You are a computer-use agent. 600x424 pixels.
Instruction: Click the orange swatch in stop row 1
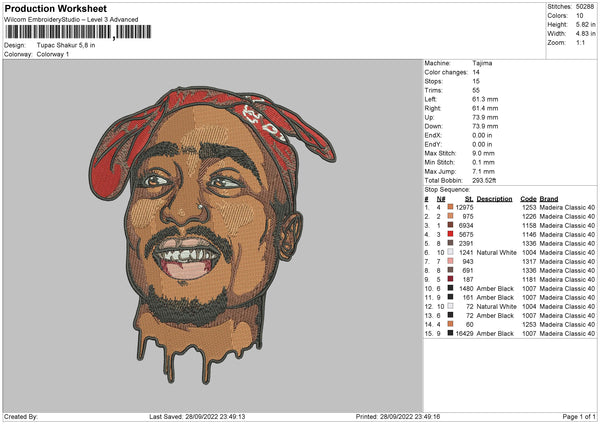tap(450, 207)
